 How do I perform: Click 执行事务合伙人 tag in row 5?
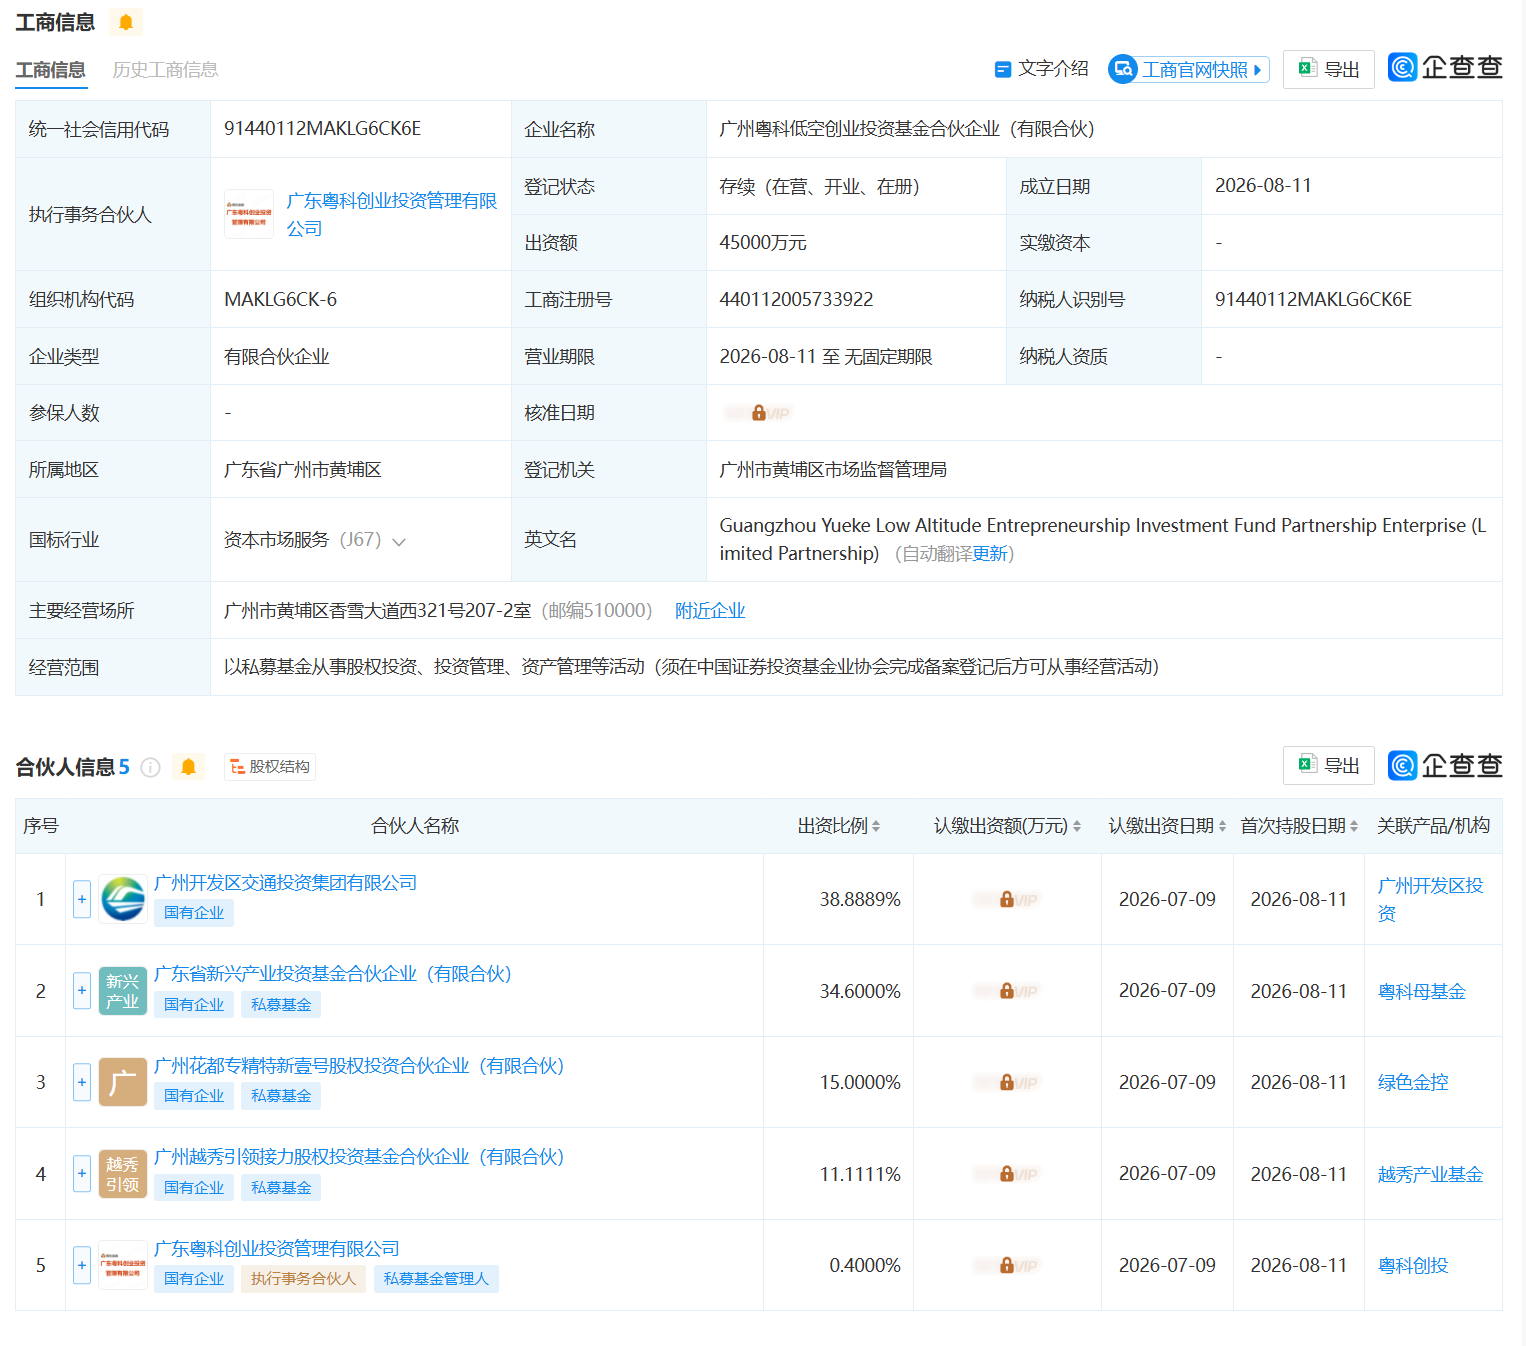(x=303, y=1279)
